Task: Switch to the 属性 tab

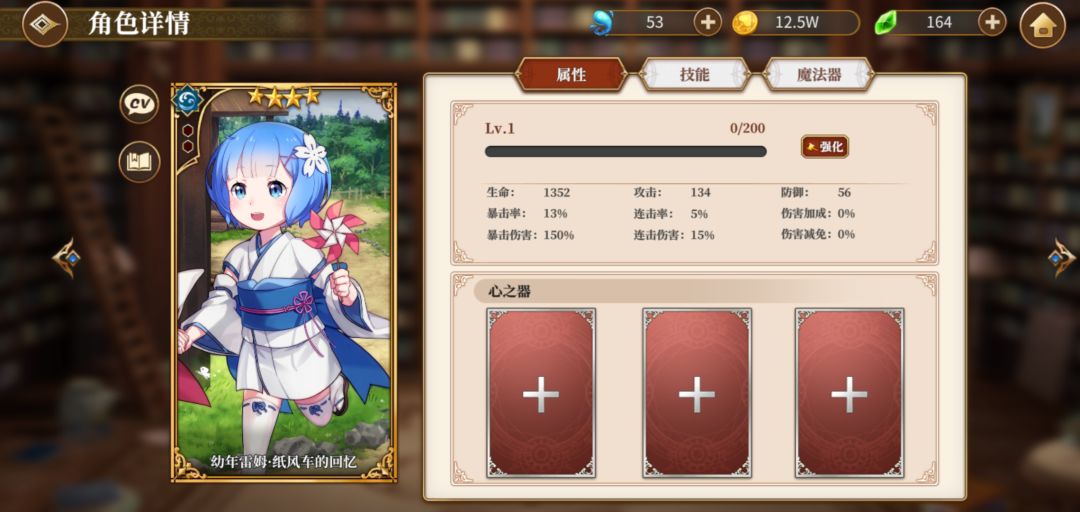Action: point(572,74)
